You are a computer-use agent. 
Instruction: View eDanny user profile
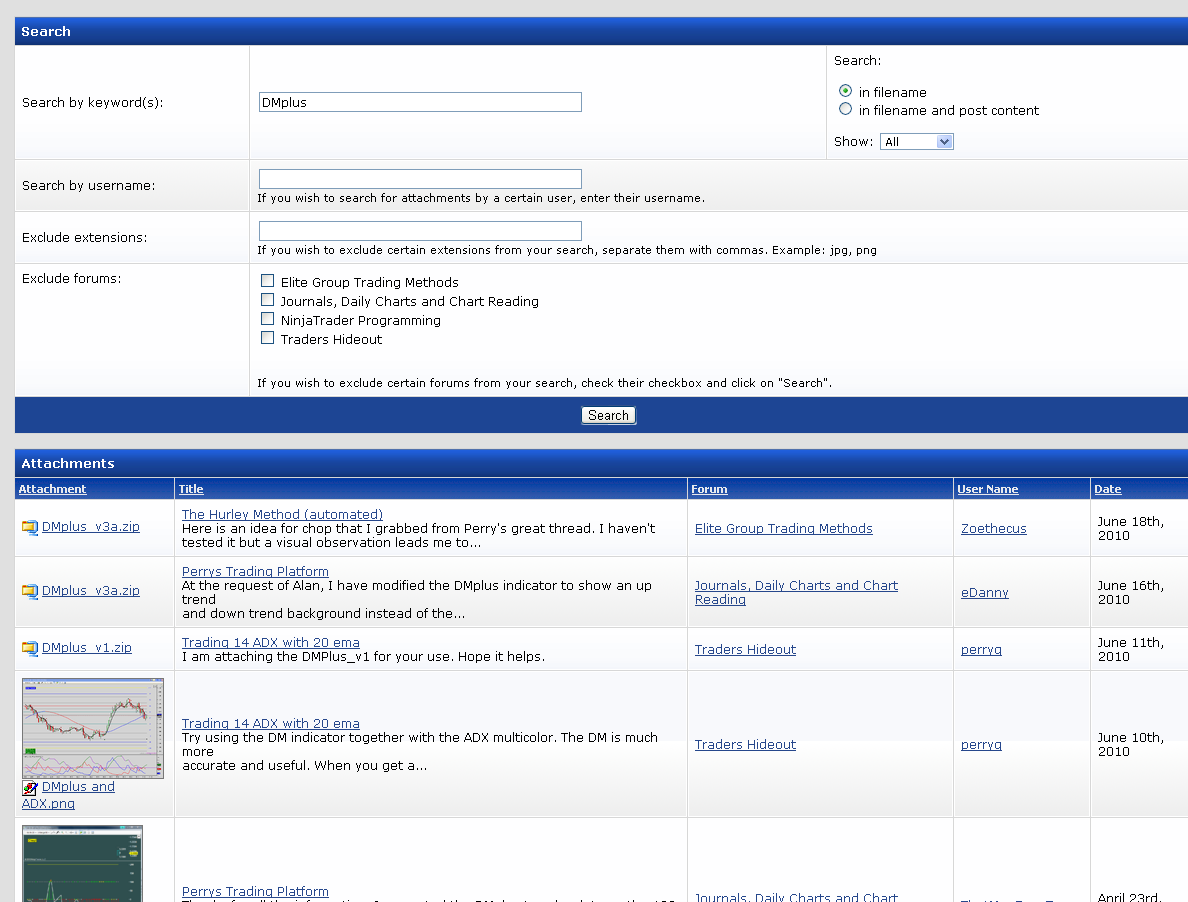pos(984,592)
